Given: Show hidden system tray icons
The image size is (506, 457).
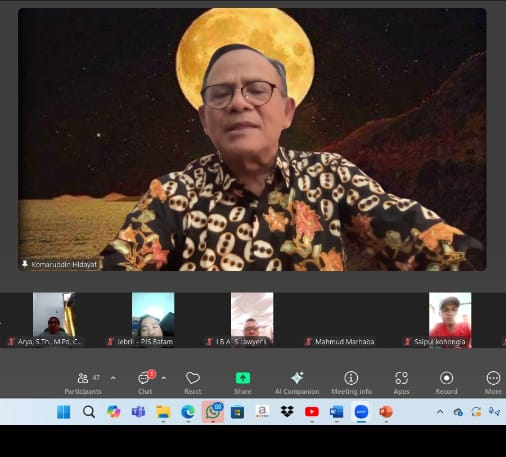Looking at the screenshot, I should pos(440,412).
